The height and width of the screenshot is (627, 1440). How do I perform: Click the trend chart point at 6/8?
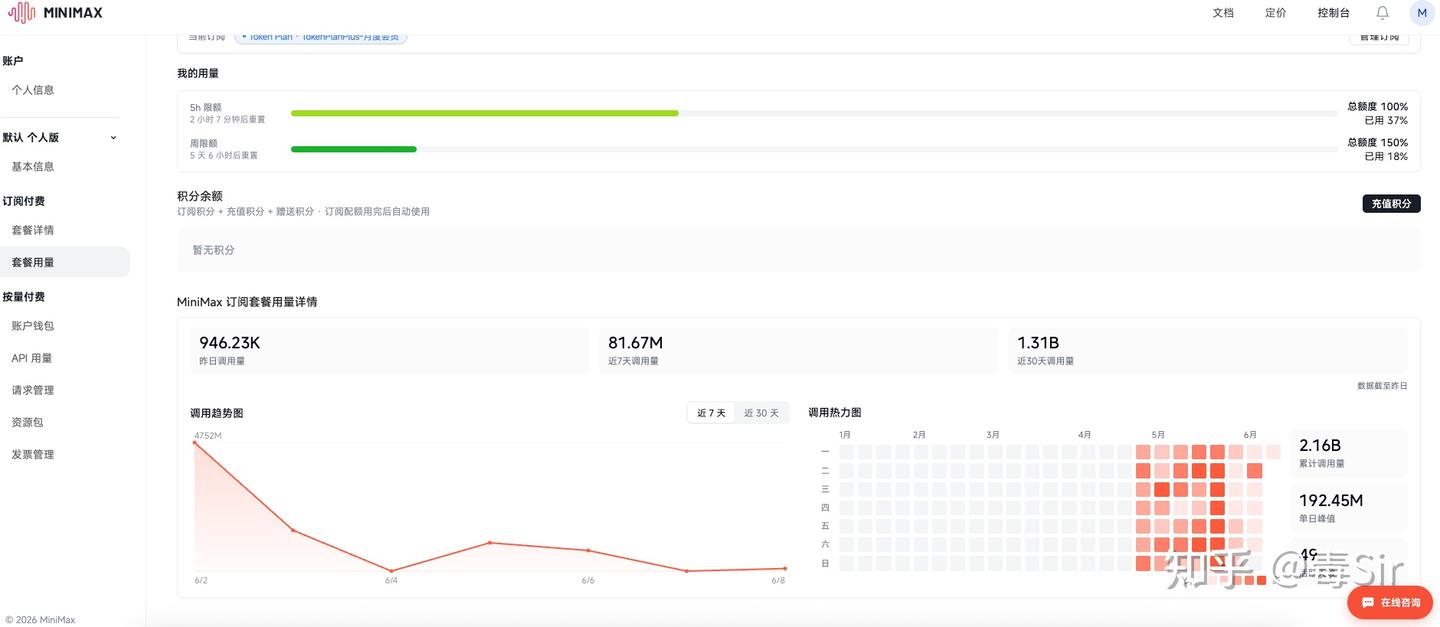pyautogui.click(x=785, y=568)
